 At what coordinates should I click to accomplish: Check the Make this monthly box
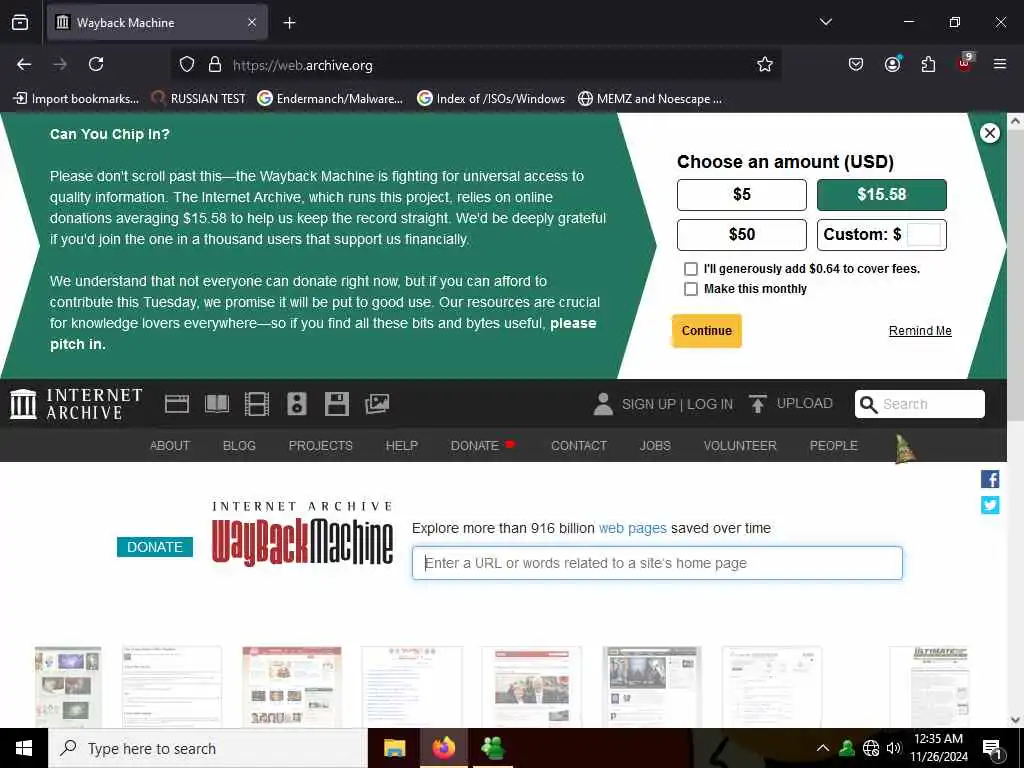tap(690, 289)
